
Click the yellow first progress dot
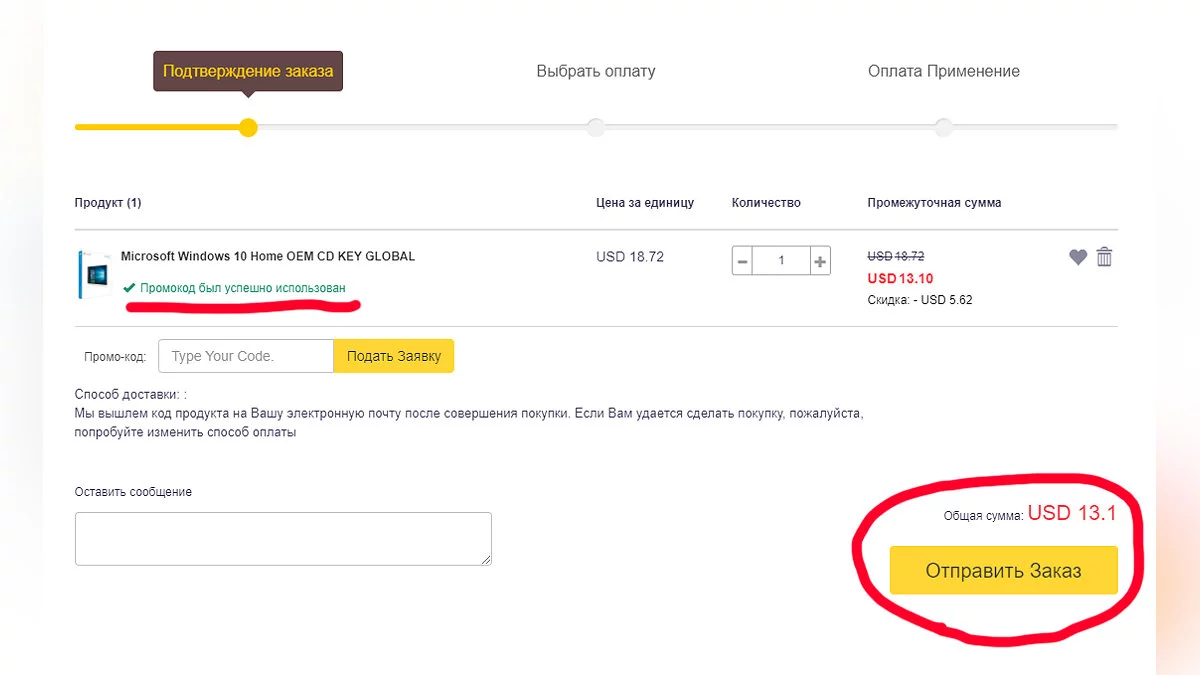click(248, 127)
